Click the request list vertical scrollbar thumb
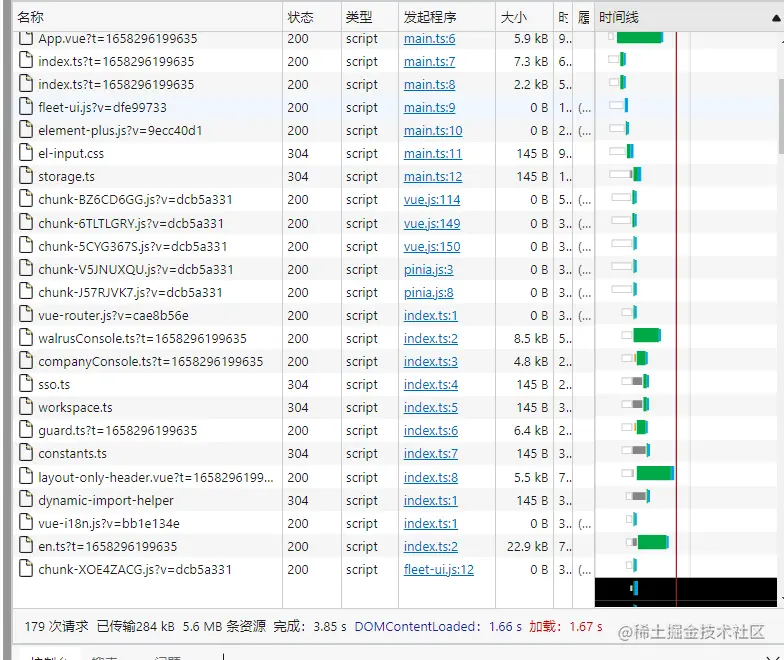This screenshot has height=660, width=784. [781, 116]
